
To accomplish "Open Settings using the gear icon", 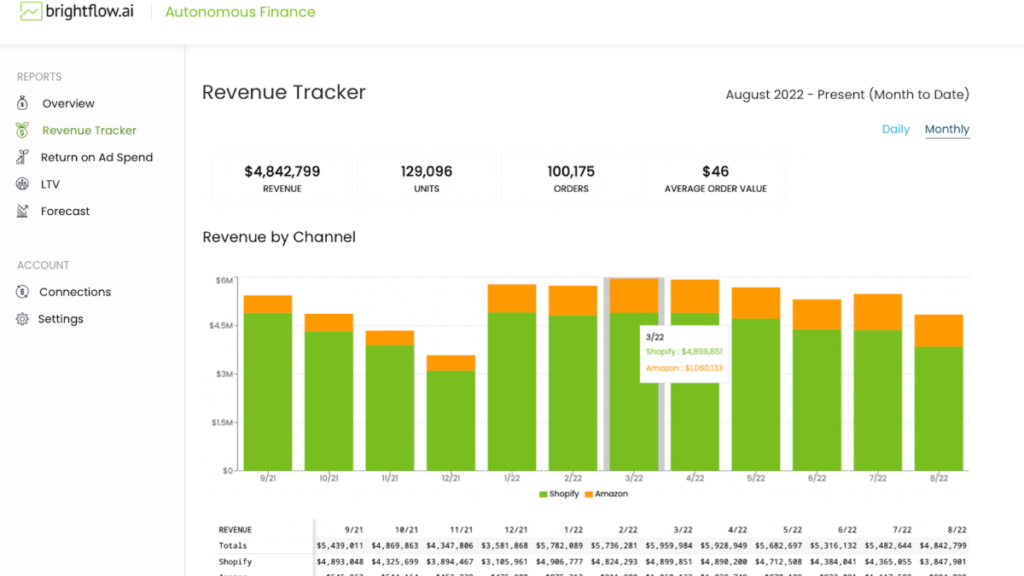I will tap(22, 318).
